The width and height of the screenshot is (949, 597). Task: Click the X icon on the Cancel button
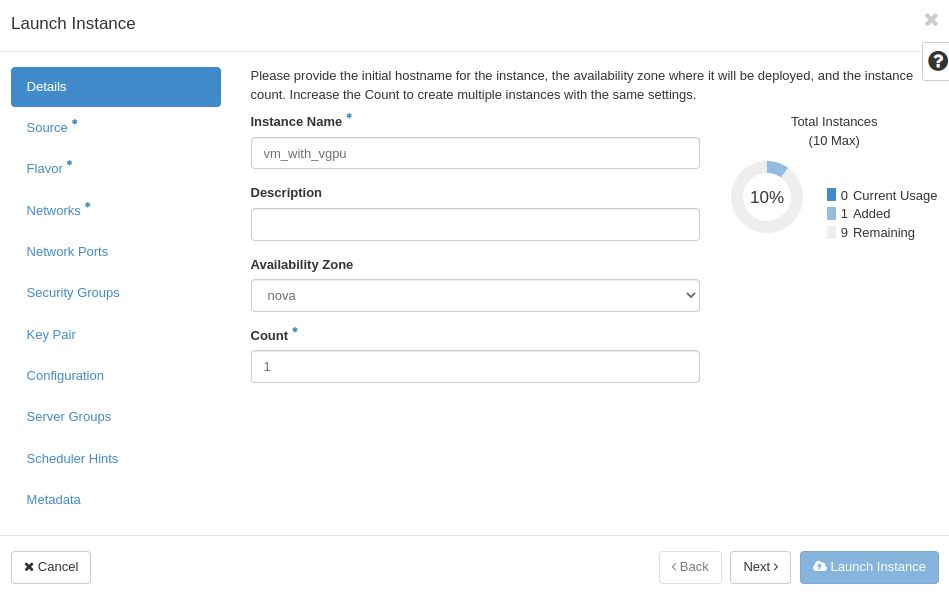[x=27, y=567]
